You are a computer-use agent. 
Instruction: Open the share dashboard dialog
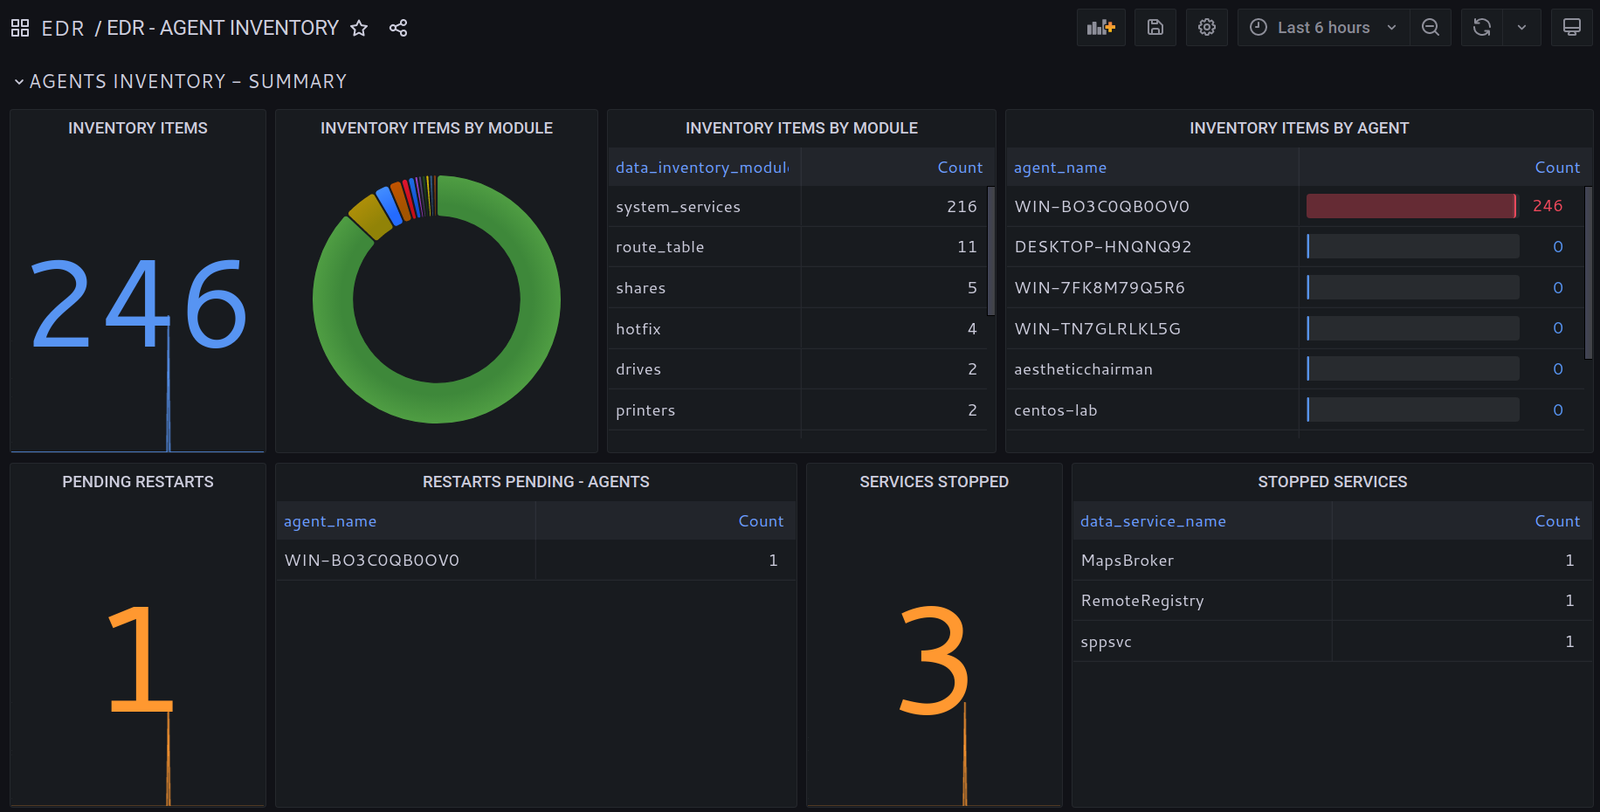pos(398,28)
